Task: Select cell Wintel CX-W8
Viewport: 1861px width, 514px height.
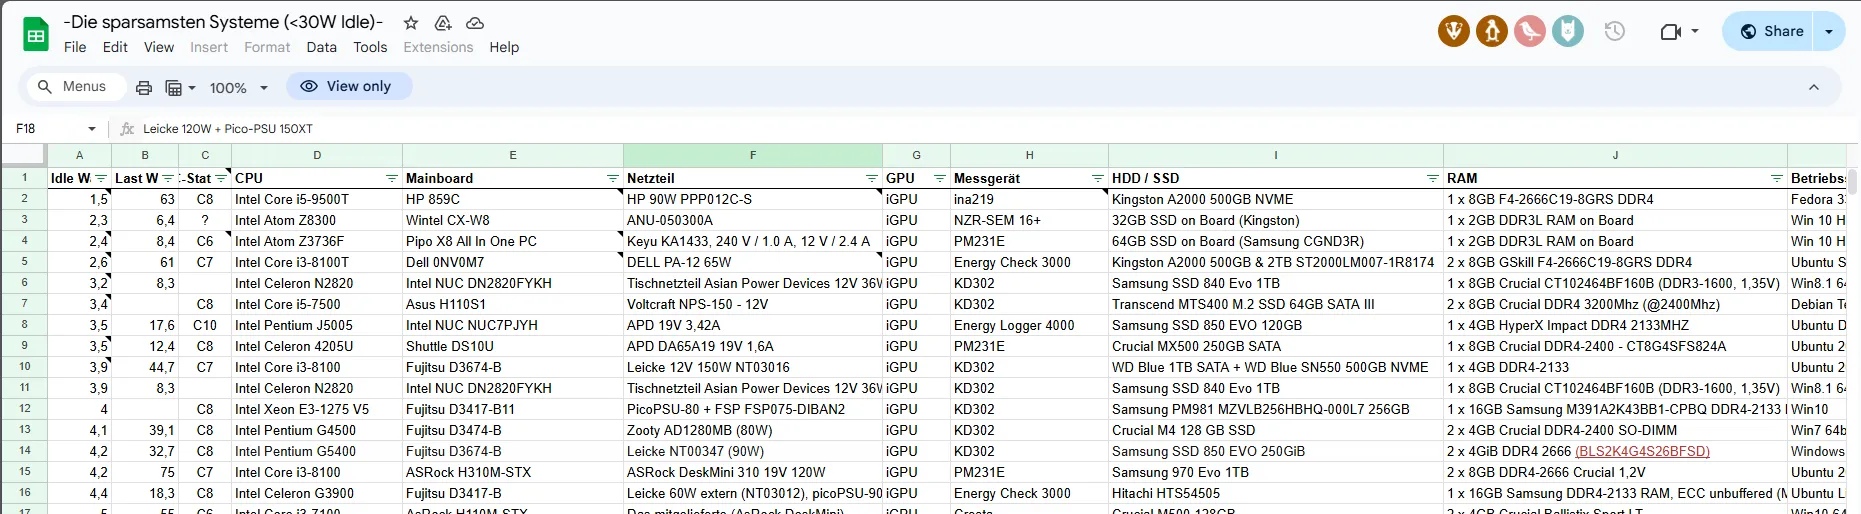Action: pyautogui.click(x=513, y=220)
